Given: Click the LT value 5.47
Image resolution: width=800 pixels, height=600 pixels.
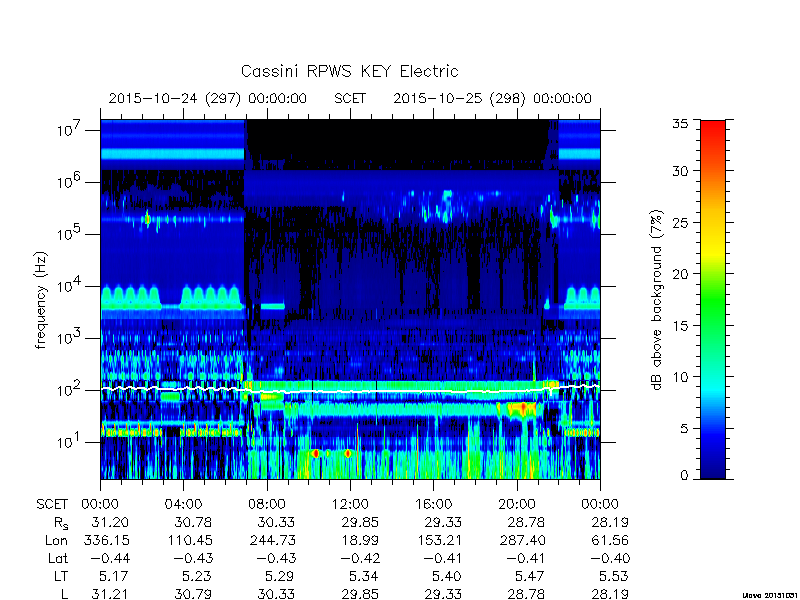Looking at the screenshot, I should (531, 577).
